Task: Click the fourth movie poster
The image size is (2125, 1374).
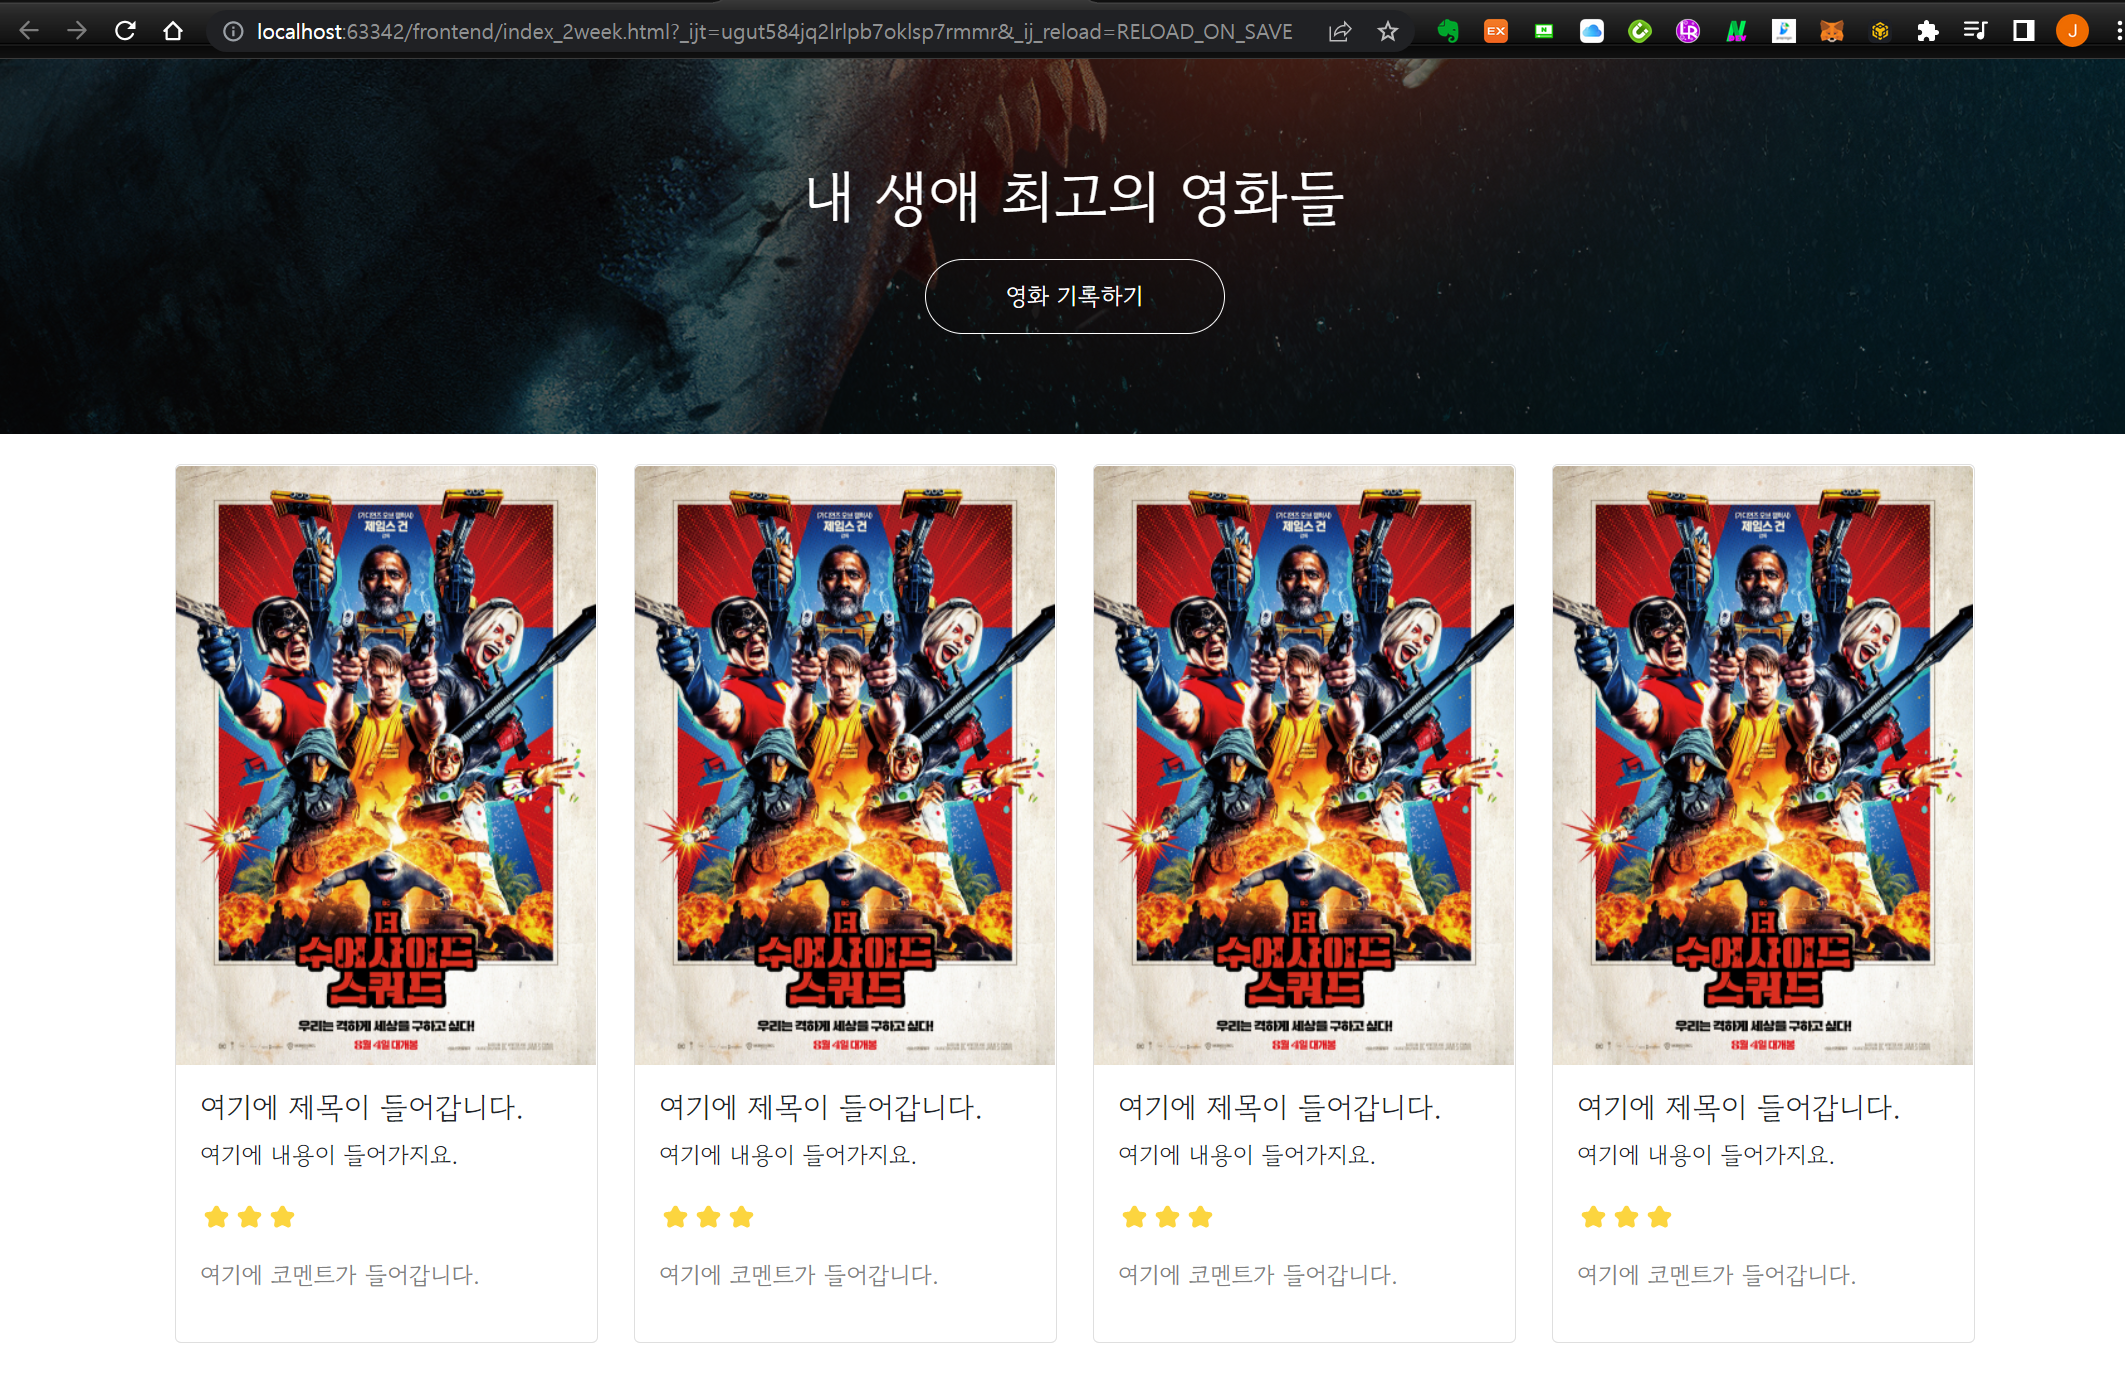Action: pyautogui.click(x=1762, y=764)
